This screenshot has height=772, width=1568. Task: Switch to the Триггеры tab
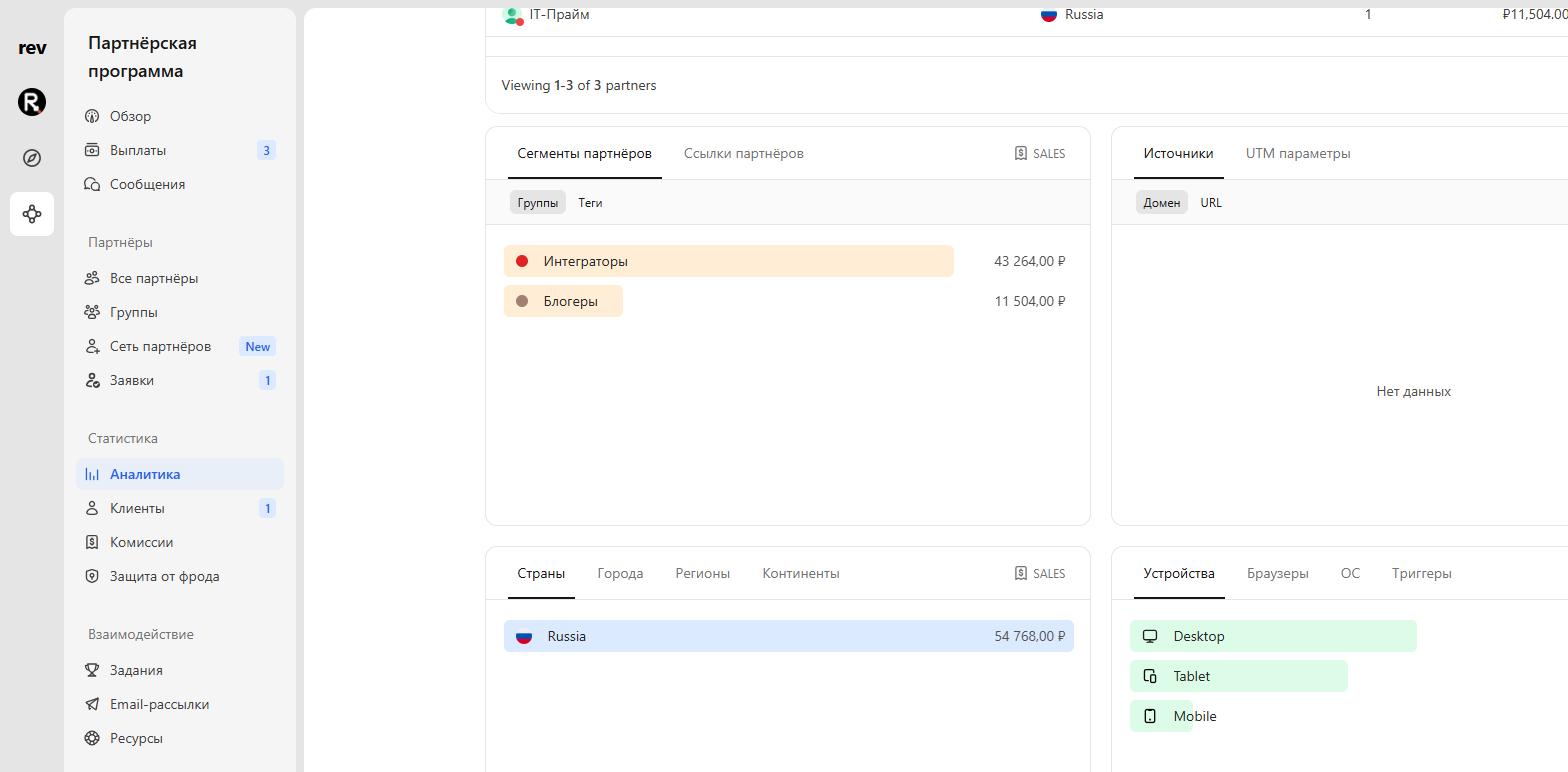click(x=1422, y=573)
